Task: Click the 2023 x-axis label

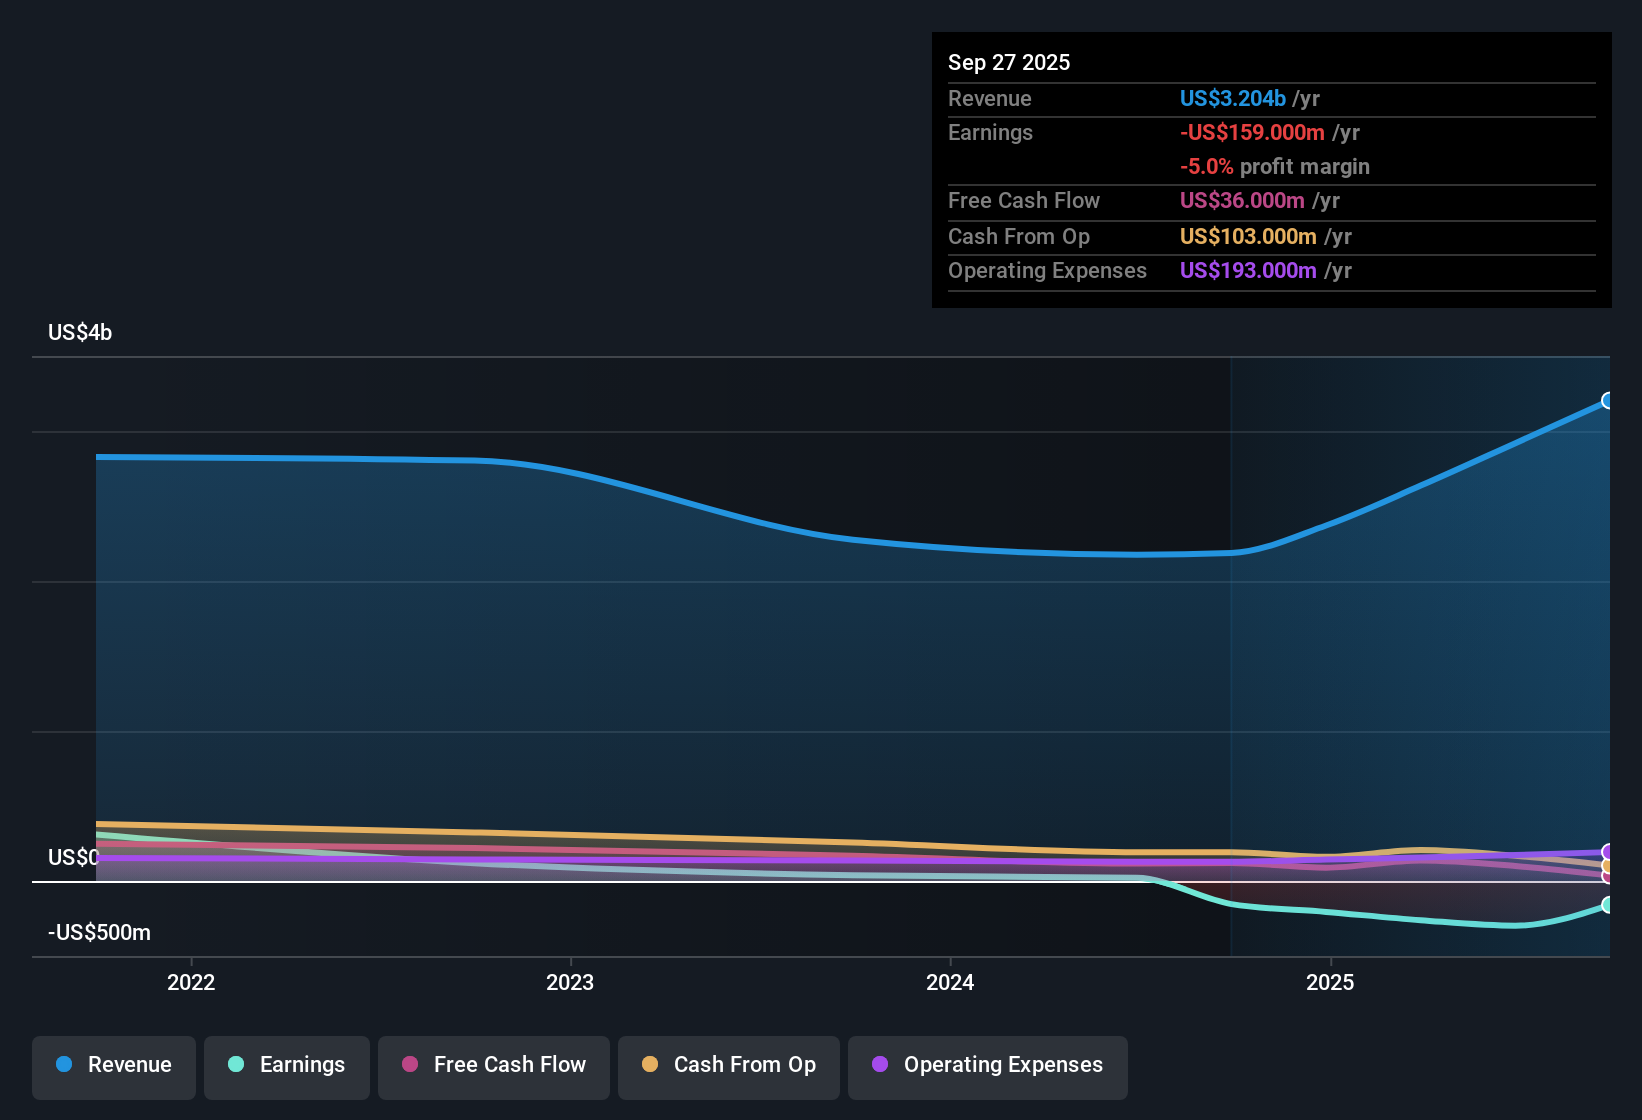Action: coord(570,982)
